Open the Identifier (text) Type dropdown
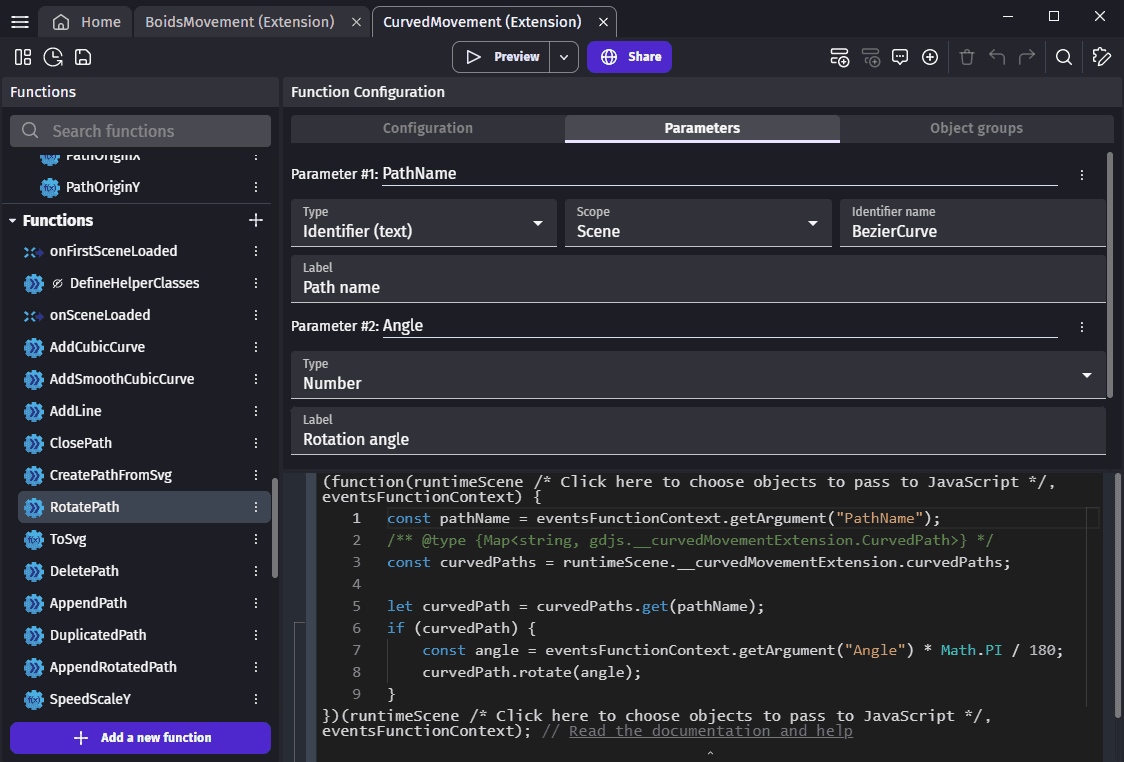1124x762 pixels. click(424, 223)
